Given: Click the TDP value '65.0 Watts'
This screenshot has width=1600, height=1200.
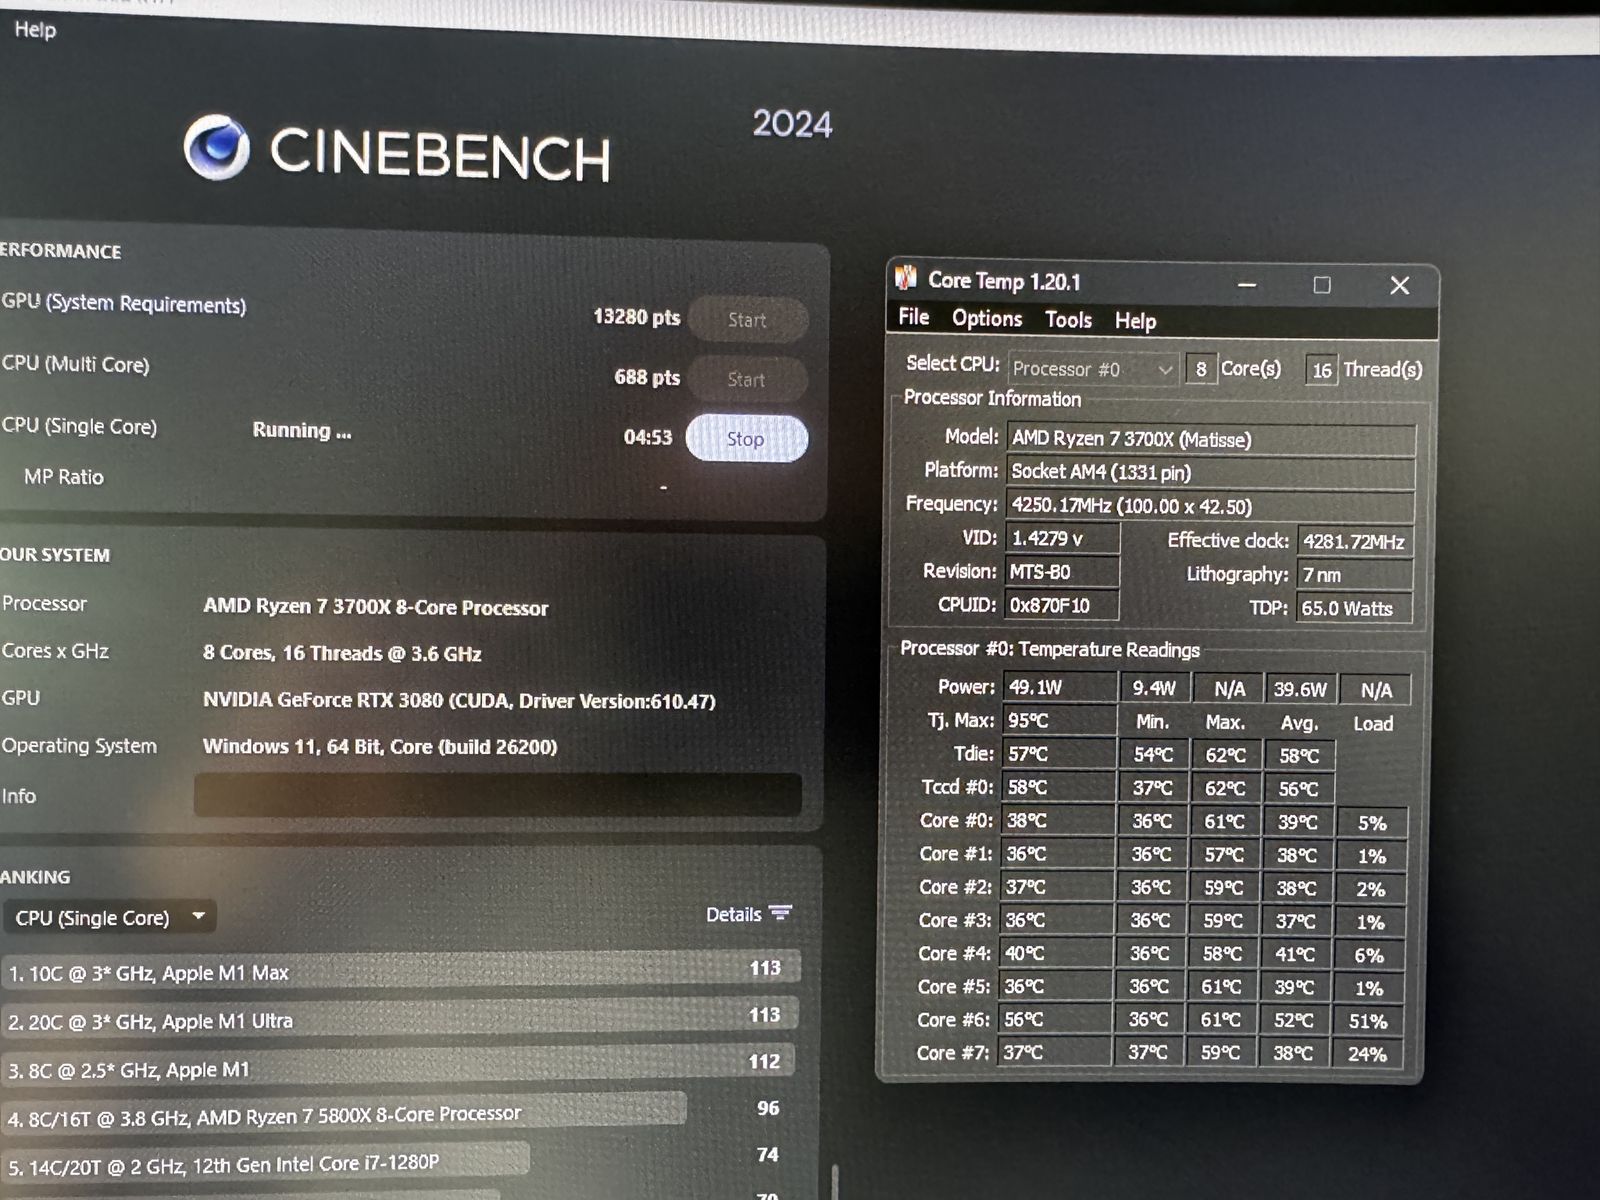Looking at the screenshot, I should (x=1354, y=608).
